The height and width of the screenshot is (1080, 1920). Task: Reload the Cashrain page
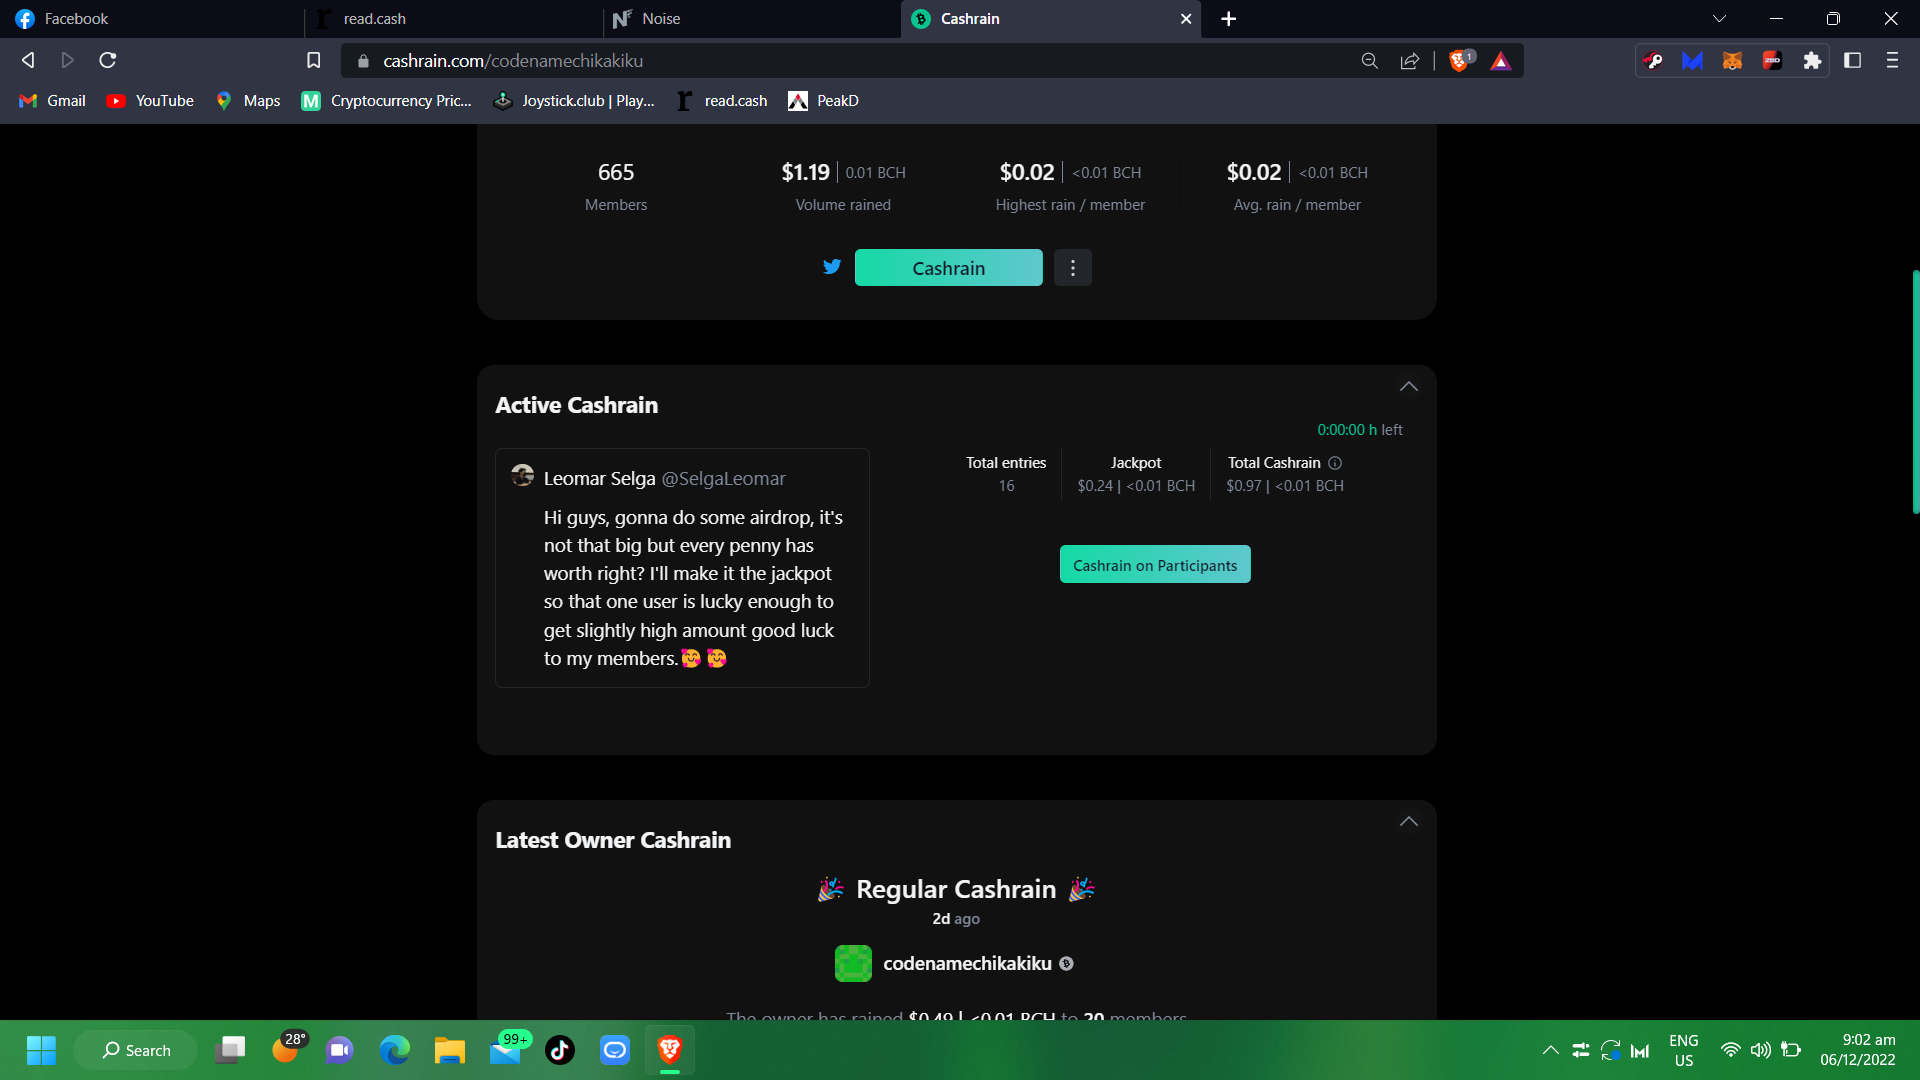click(x=108, y=61)
